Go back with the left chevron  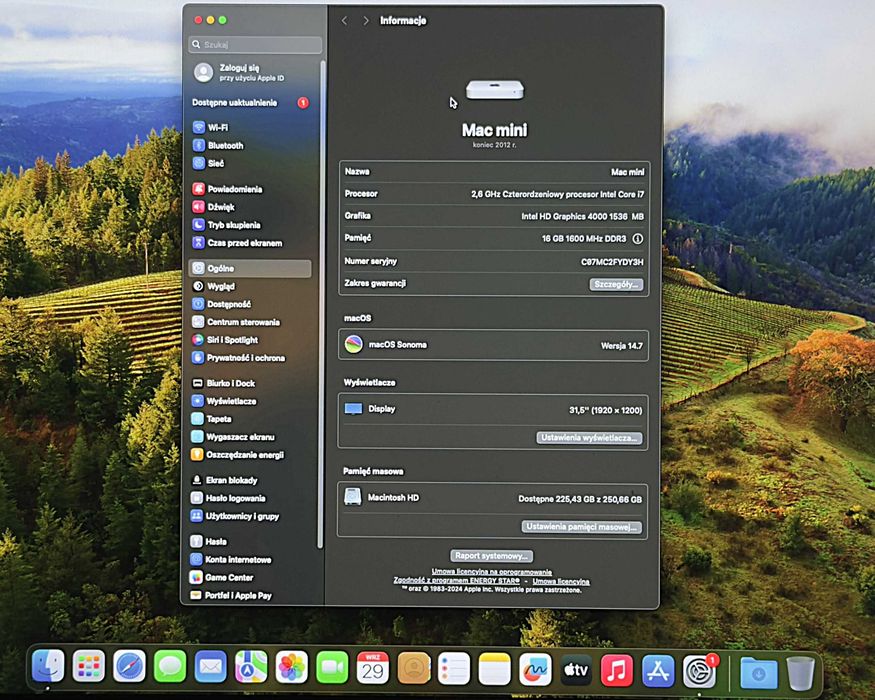pos(344,21)
